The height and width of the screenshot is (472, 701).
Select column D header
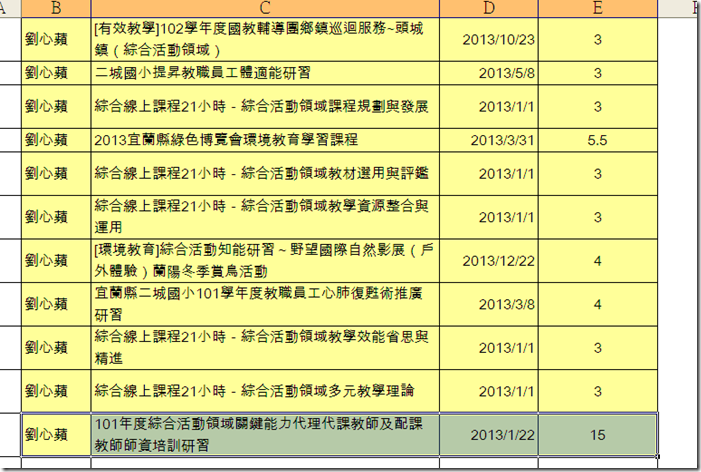point(488,9)
